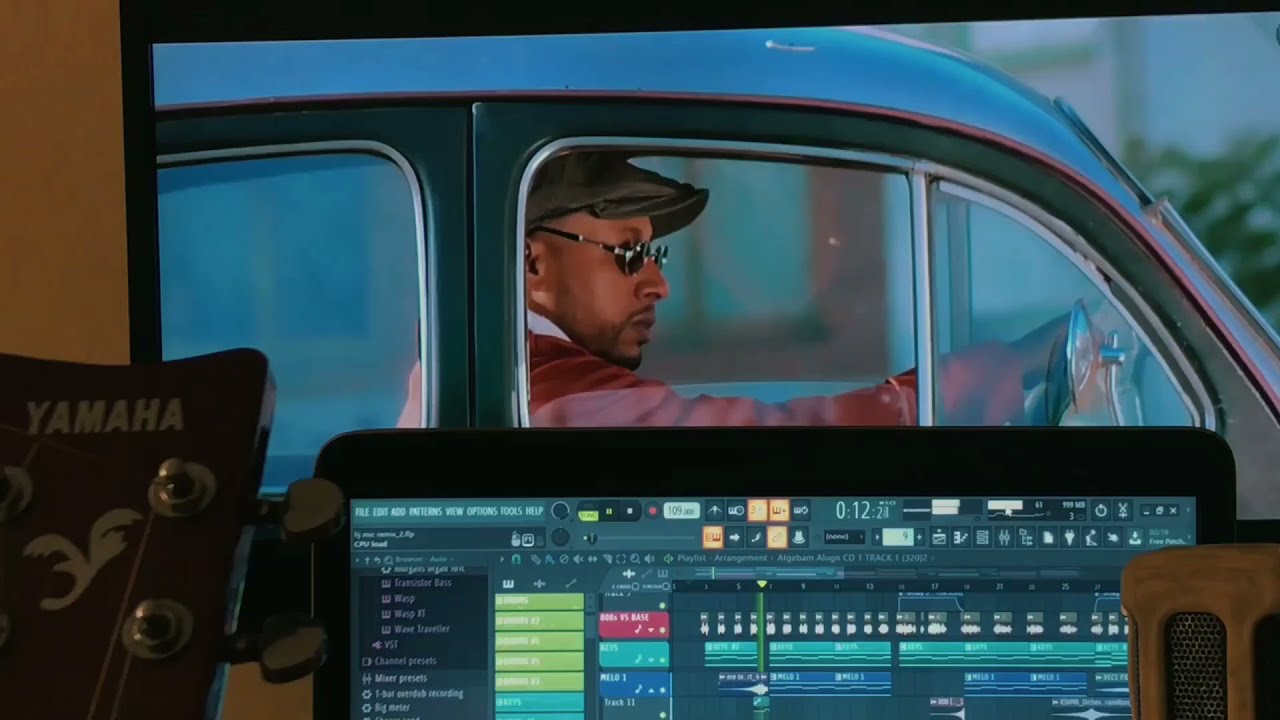Screen dimensions: 1280x720
Task: Open the PATTERNS menu
Action: pos(425,512)
